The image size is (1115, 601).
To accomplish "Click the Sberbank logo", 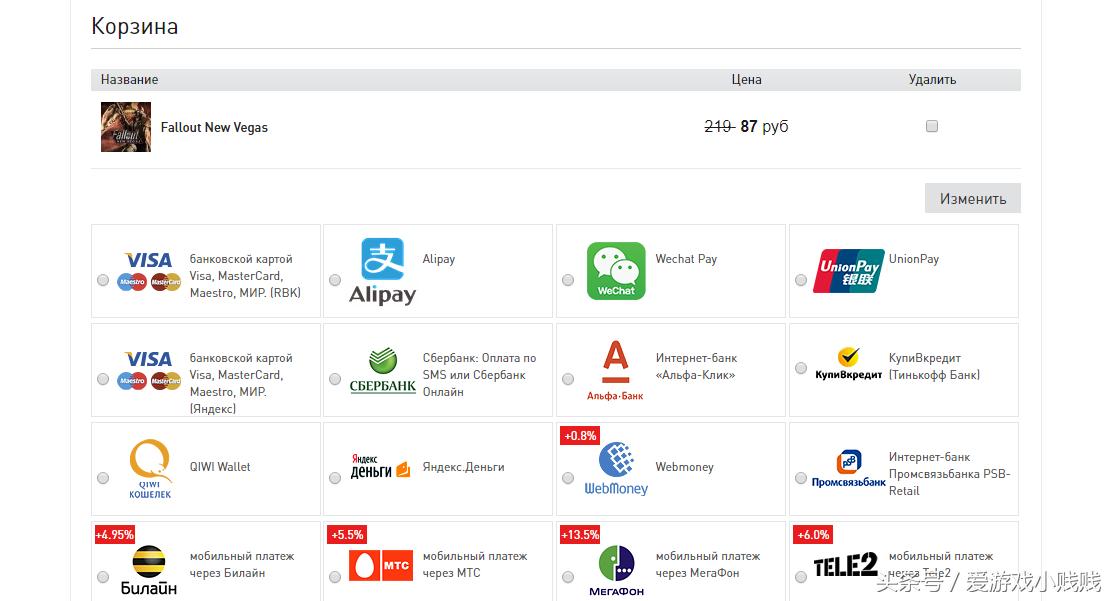I will click(x=382, y=370).
